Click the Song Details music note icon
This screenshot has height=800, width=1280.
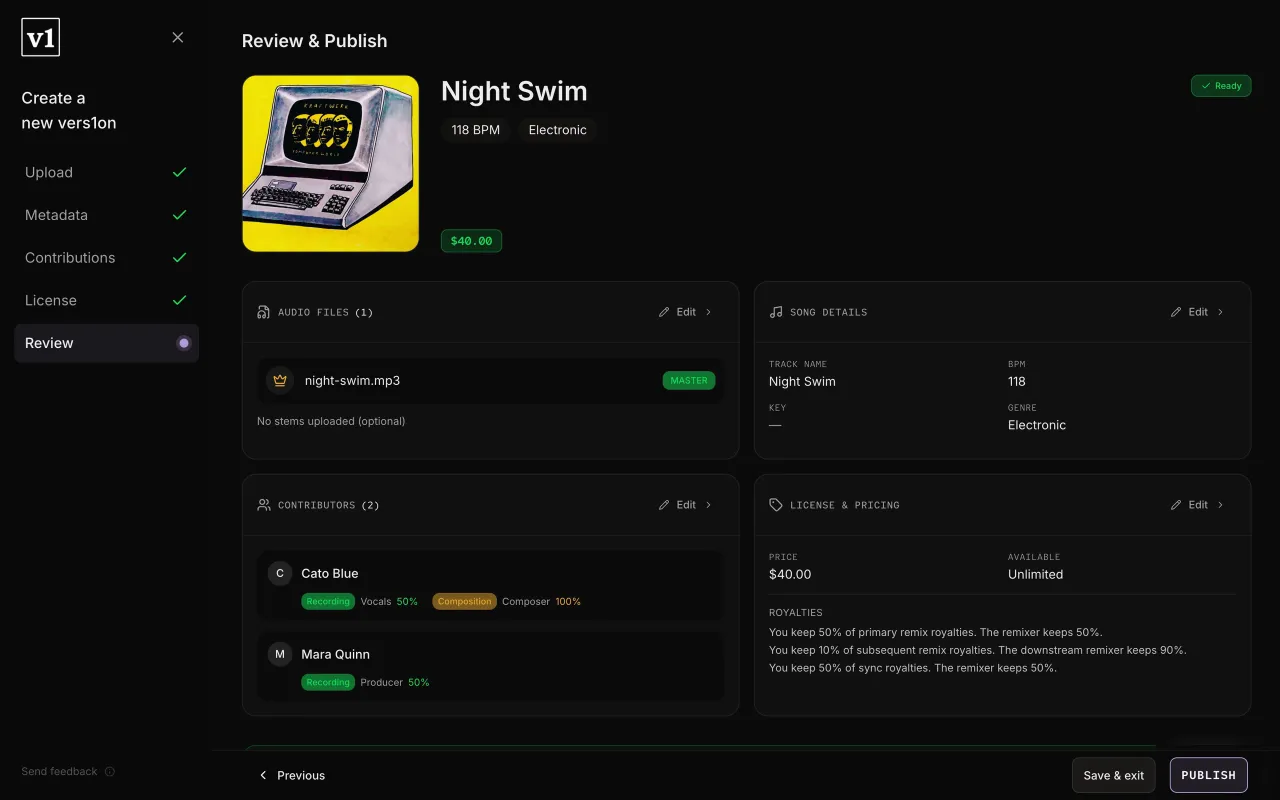(x=776, y=312)
